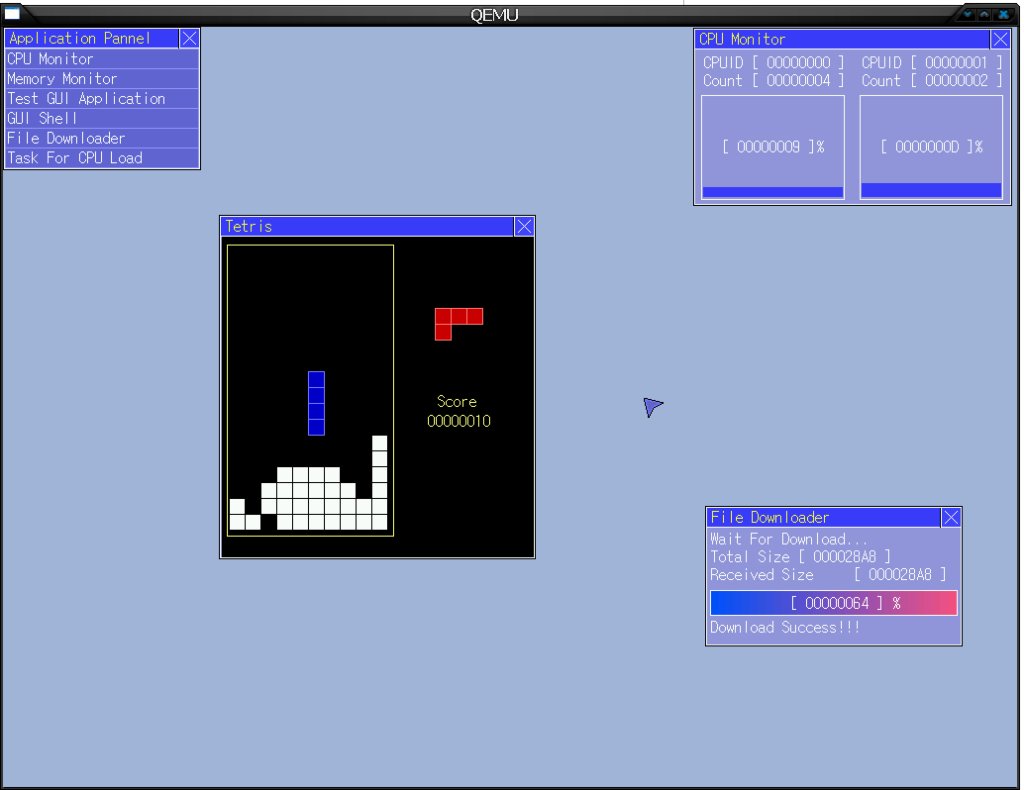Click CPU 00000000 load bar showing 00000009 %
Viewport: 1024px width, 790px height.
[x=773, y=147]
